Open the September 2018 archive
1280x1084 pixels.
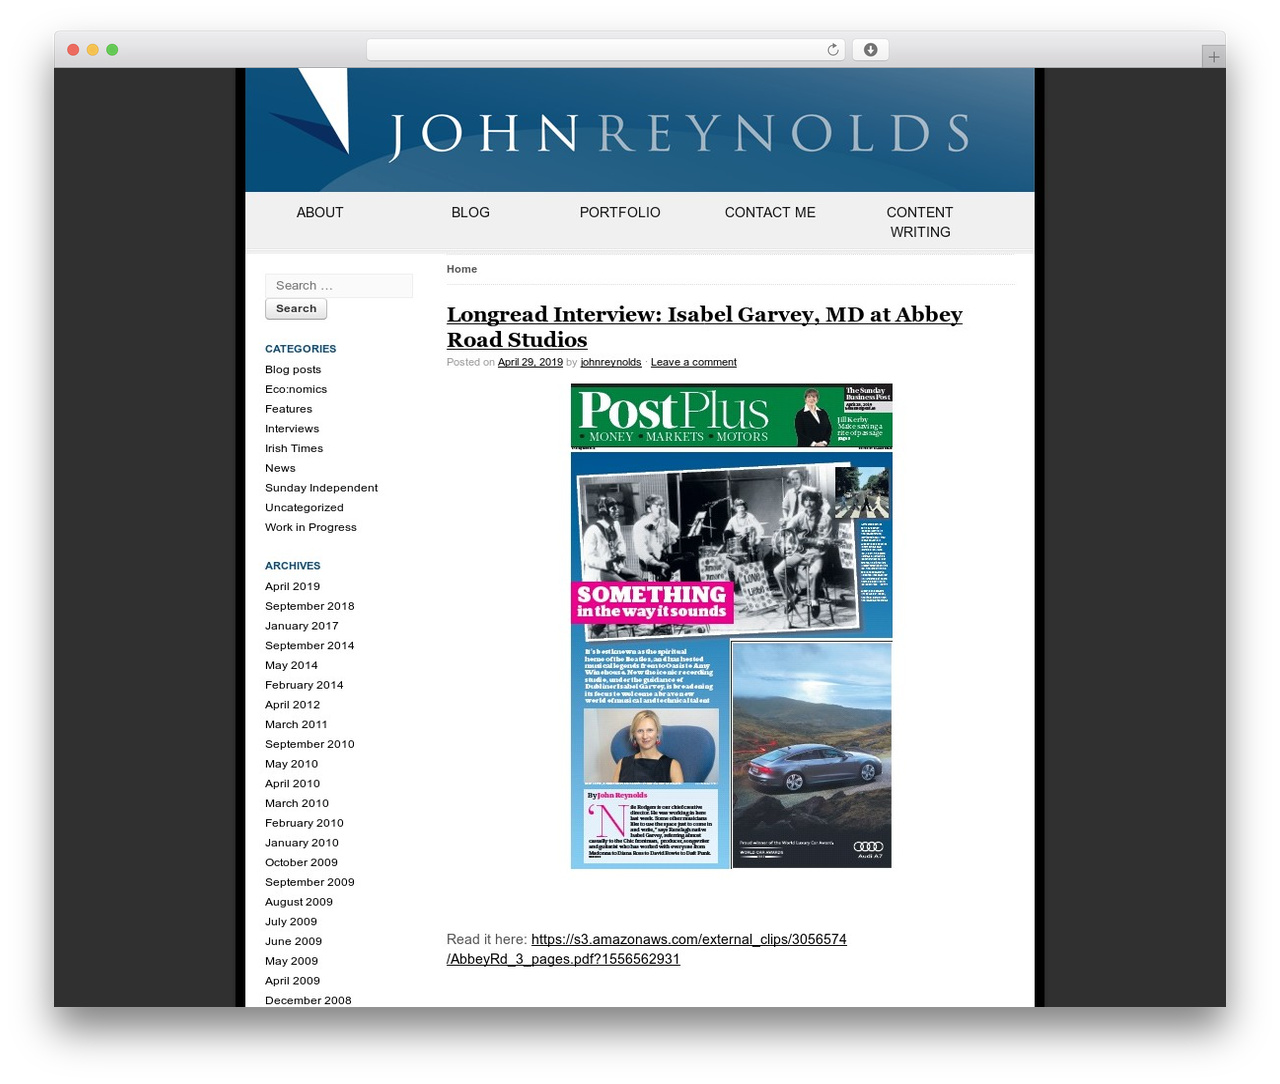pyautogui.click(x=310, y=606)
